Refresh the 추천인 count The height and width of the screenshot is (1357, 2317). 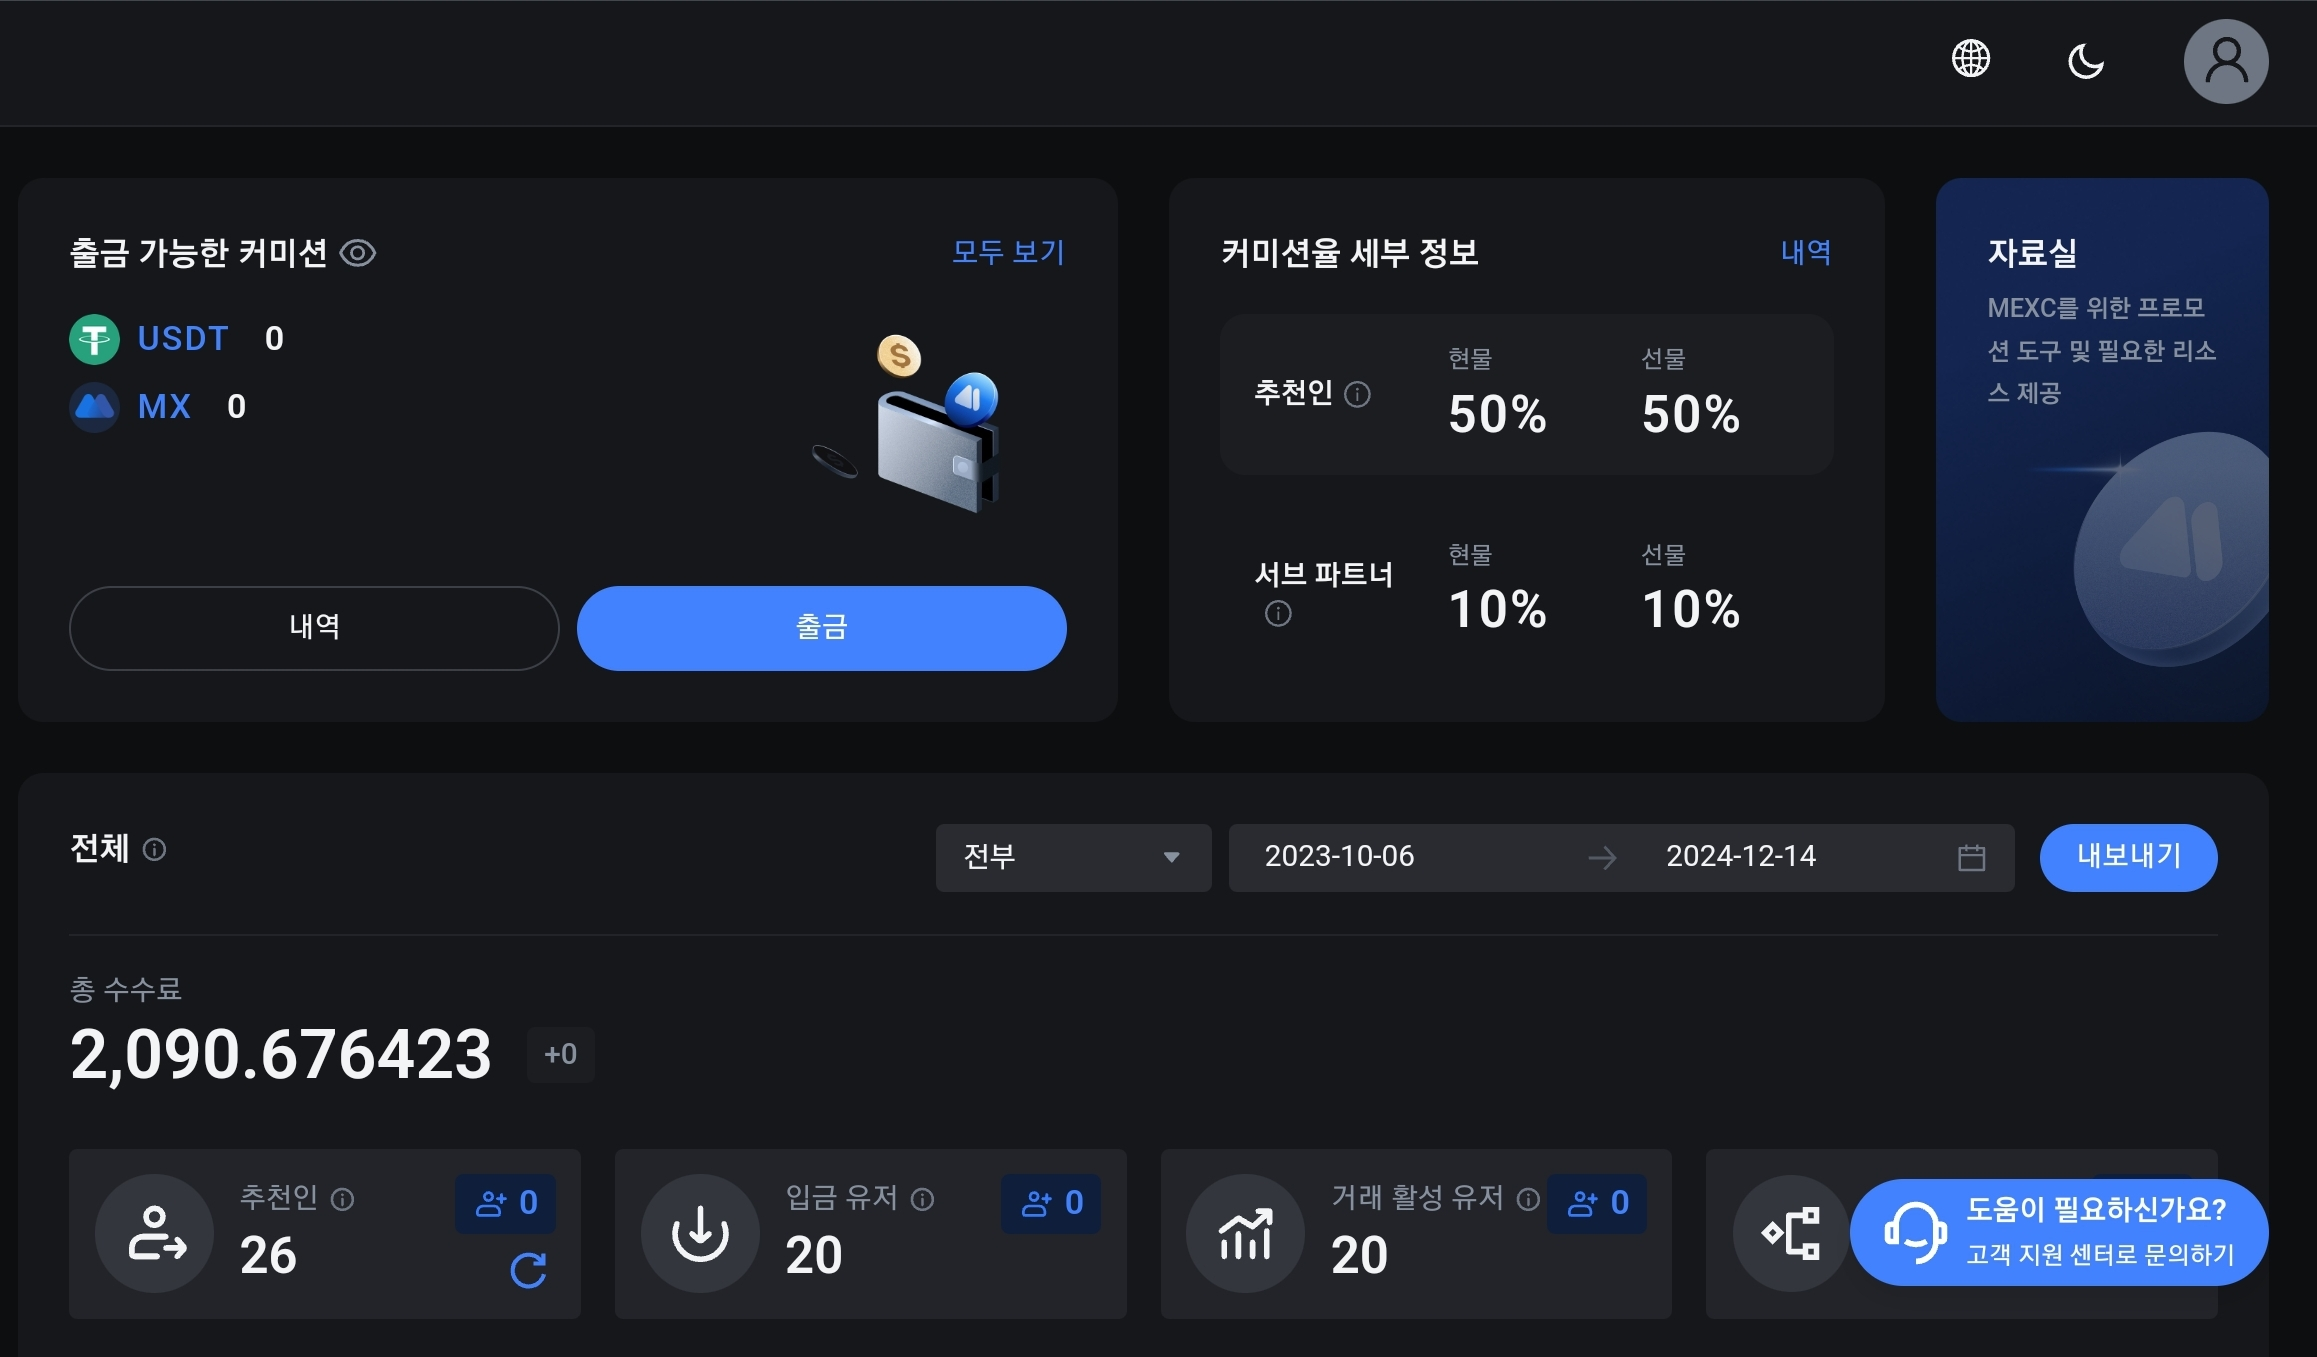pos(528,1270)
